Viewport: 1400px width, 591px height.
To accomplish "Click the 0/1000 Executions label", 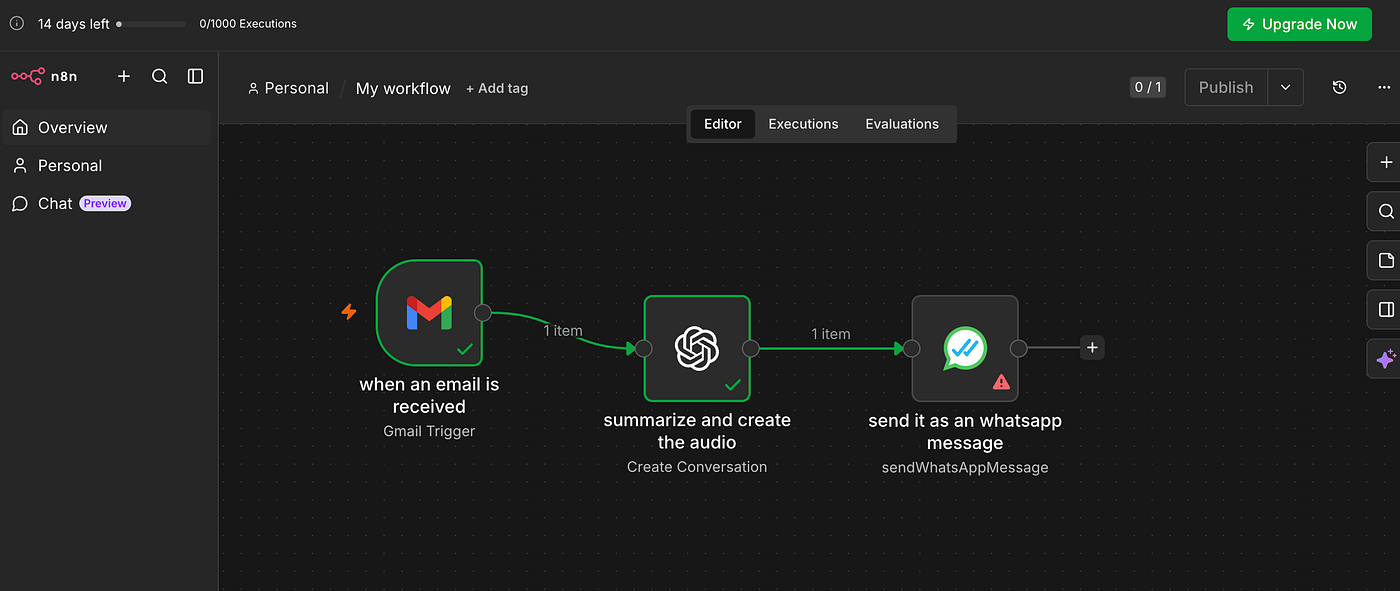I will tap(248, 24).
